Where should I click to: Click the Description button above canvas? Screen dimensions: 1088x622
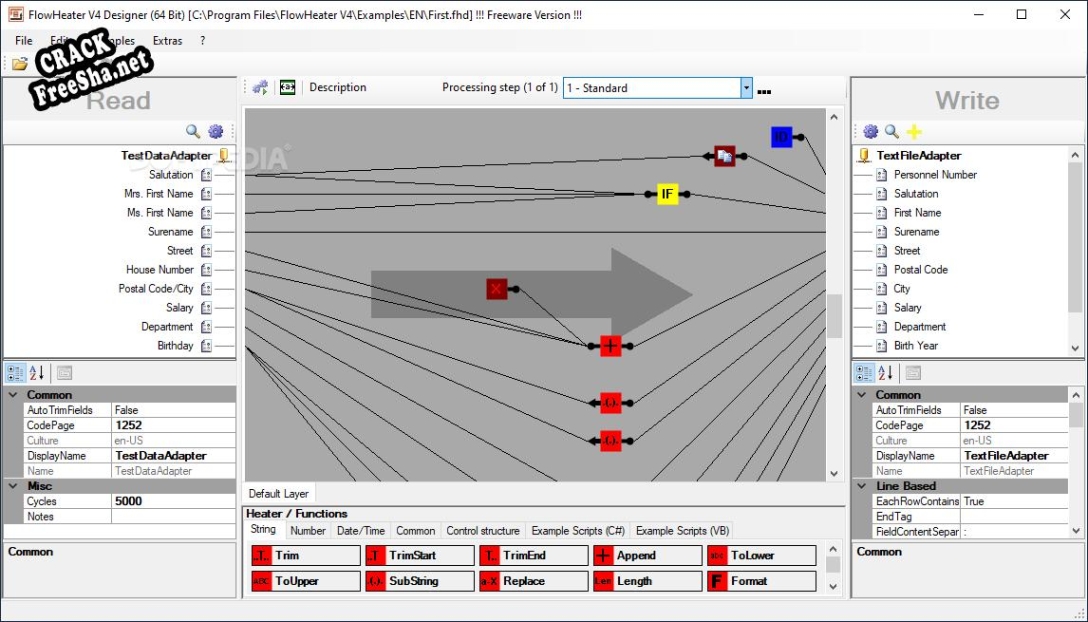[x=337, y=88]
